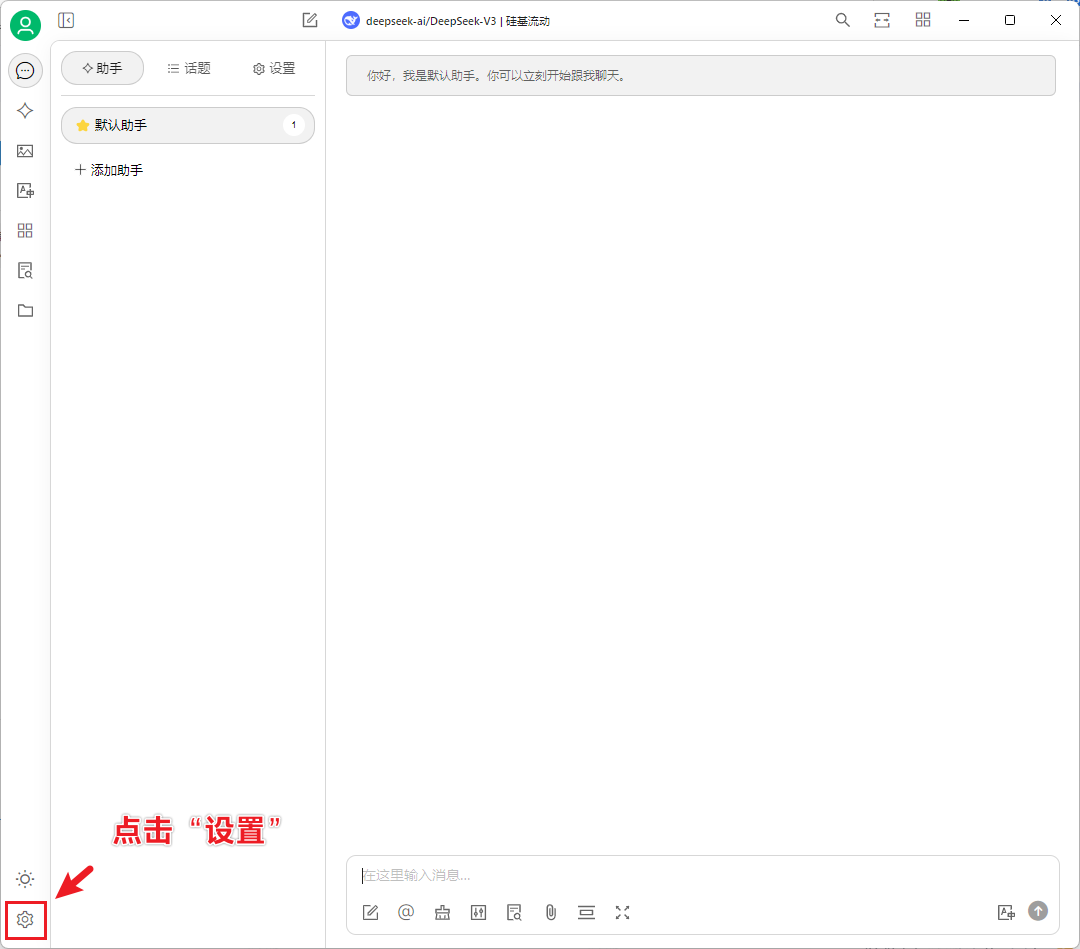Screen dimensions: 1080x949
Task: Open the files folder sidebar icon
Action: tap(25, 311)
